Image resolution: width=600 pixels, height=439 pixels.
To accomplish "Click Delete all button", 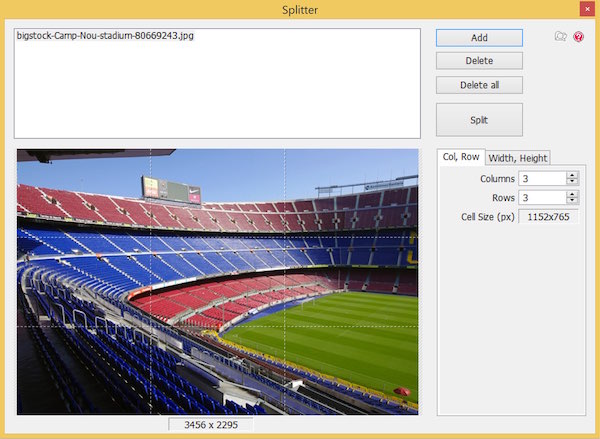I will click(x=479, y=85).
